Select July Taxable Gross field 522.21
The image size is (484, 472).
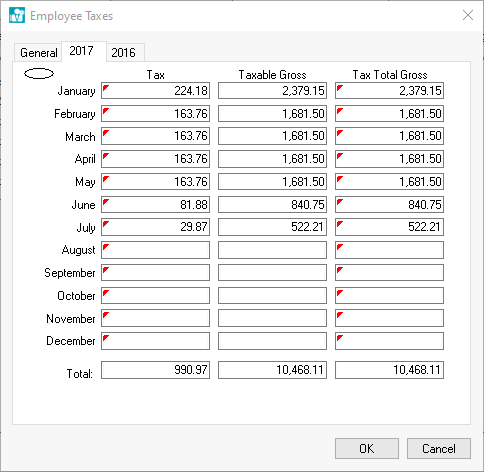click(x=272, y=227)
